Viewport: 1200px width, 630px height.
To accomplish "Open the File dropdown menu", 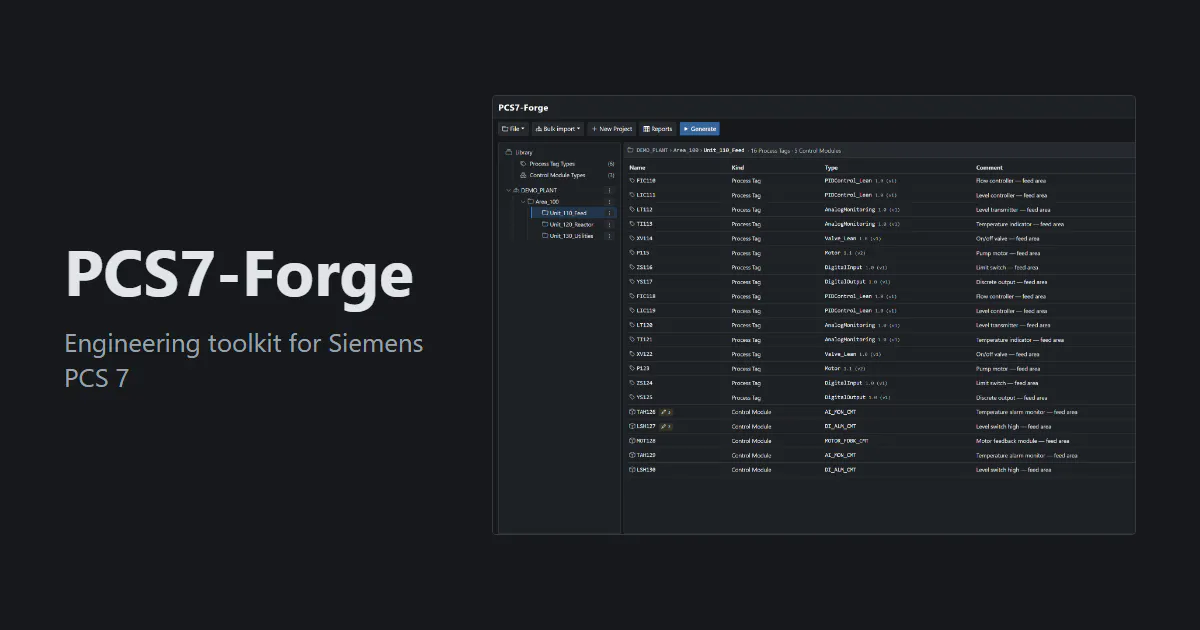I will click(513, 129).
